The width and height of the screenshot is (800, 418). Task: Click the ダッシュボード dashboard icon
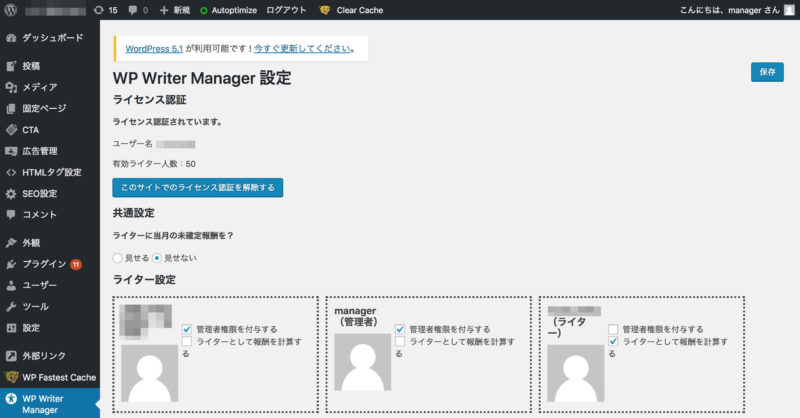point(11,38)
